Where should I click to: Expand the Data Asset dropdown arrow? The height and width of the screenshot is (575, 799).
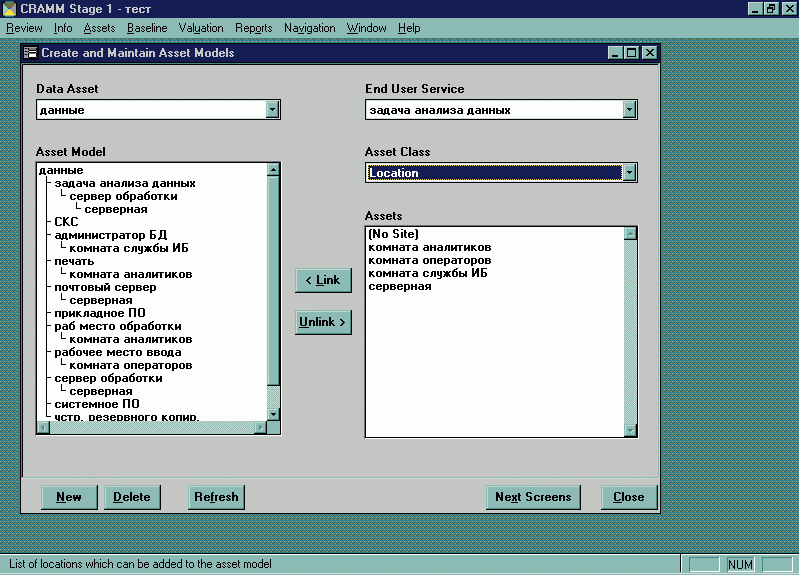pos(273,110)
